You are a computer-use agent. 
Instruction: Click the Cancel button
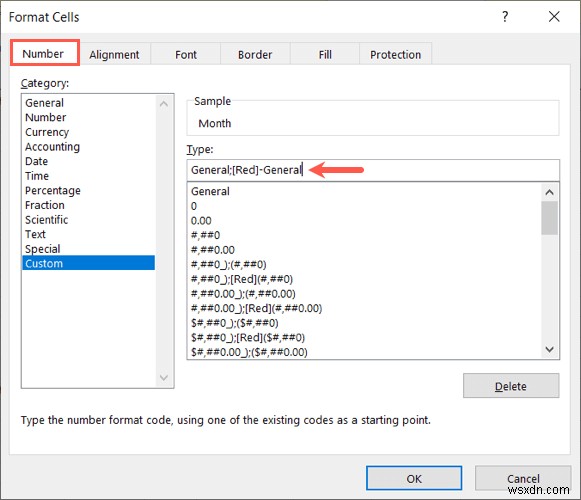click(523, 479)
